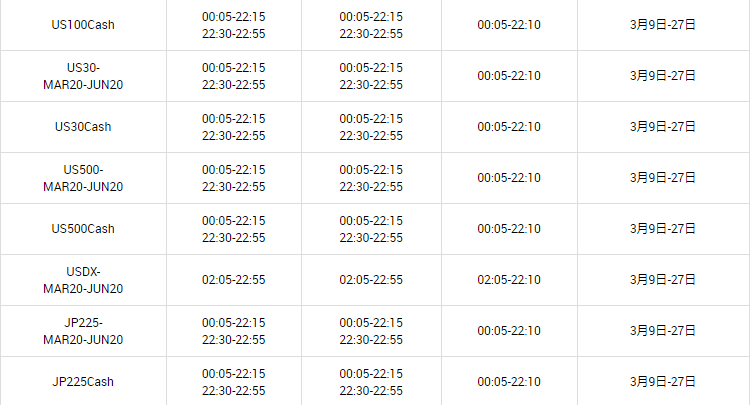This screenshot has height=405, width=752.
Task: Select the US500-MAR20-JUN20 symbol cell
Action: (x=83, y=178)
